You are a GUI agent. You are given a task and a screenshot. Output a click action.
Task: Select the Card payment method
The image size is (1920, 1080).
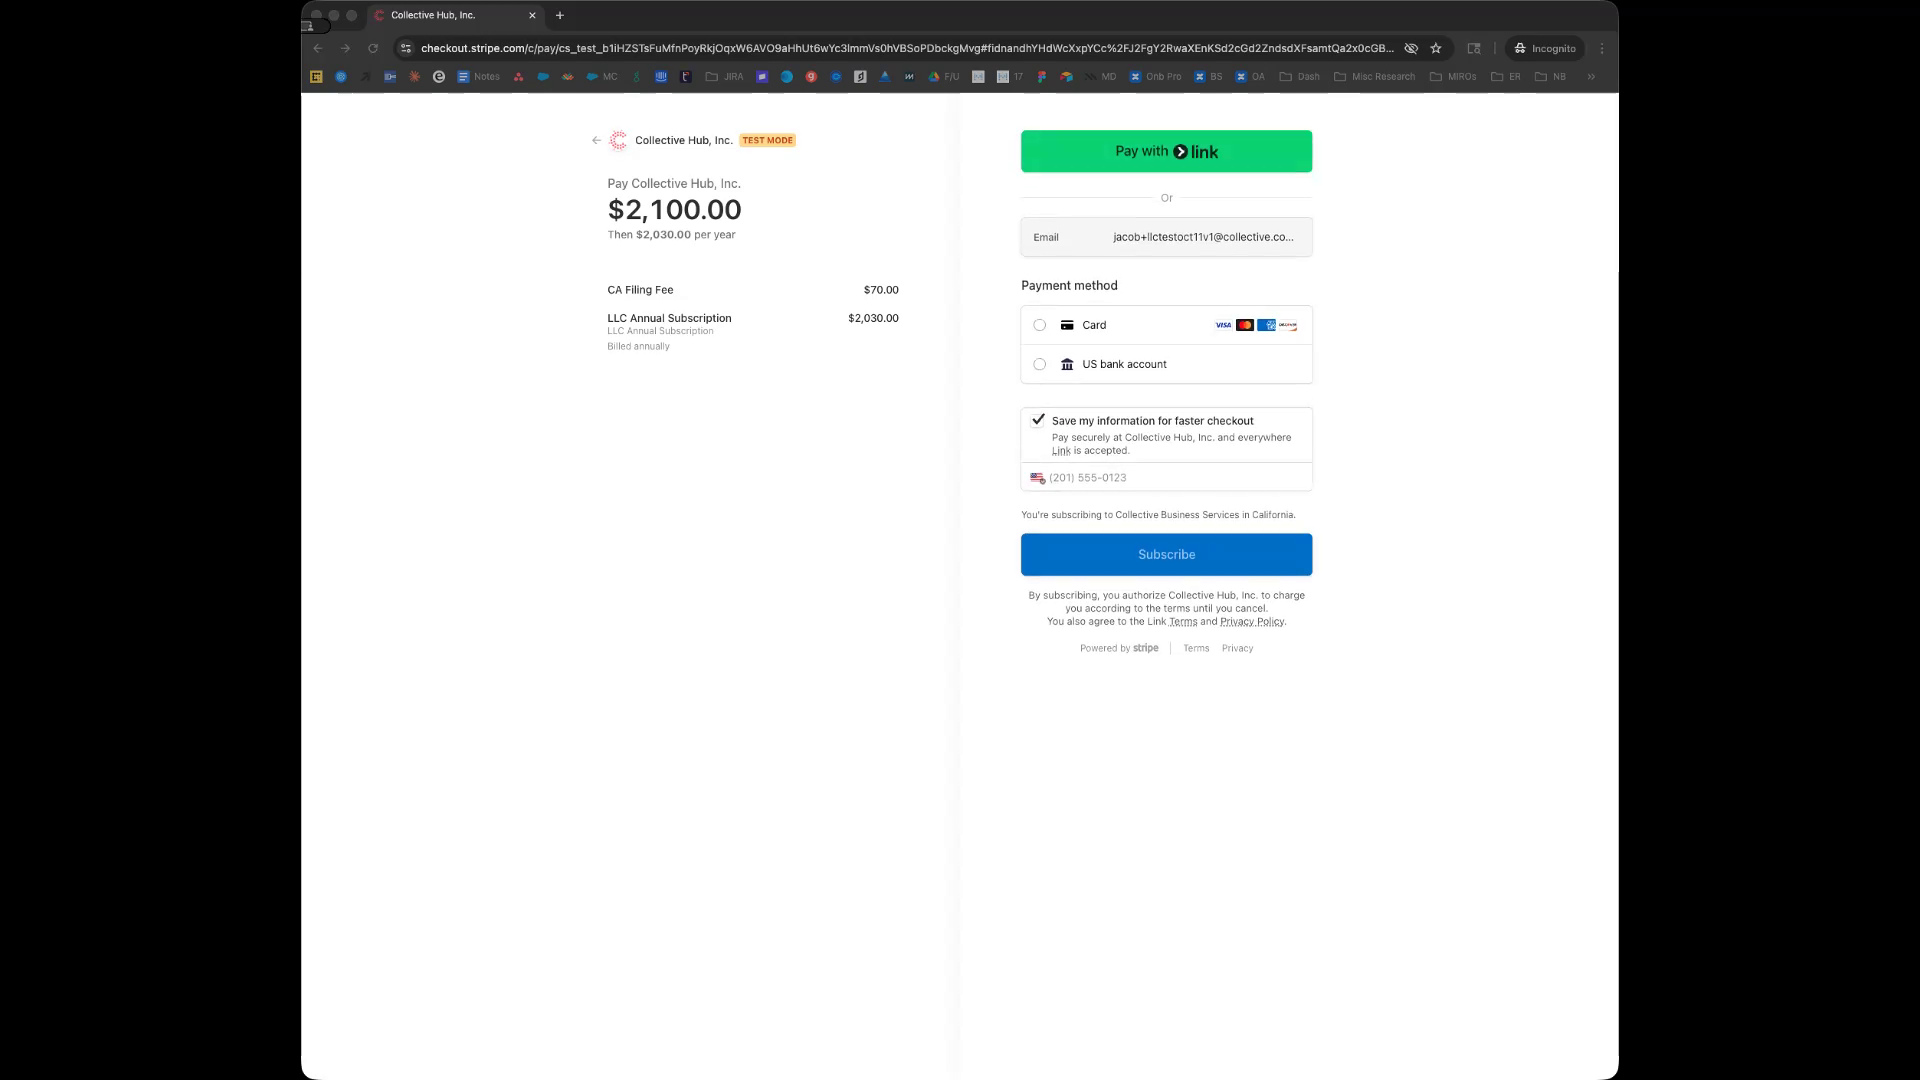pyautogui.click(x=1040, y=325)
